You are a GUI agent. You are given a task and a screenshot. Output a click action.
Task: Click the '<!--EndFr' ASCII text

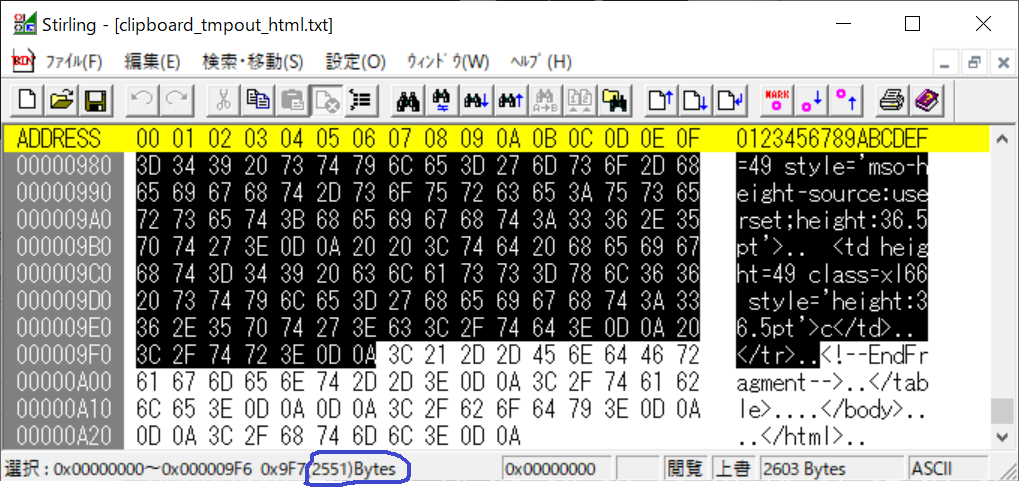pyautogui.click(x=873, y=354)
